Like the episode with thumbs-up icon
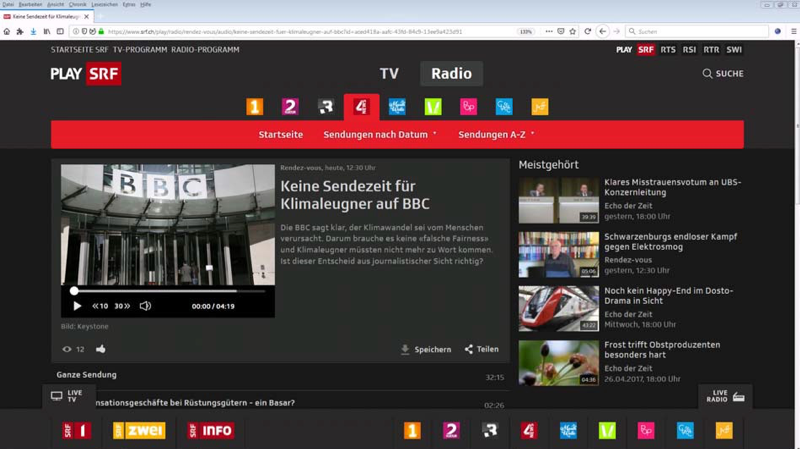800x449 pixels. (100, 349)
